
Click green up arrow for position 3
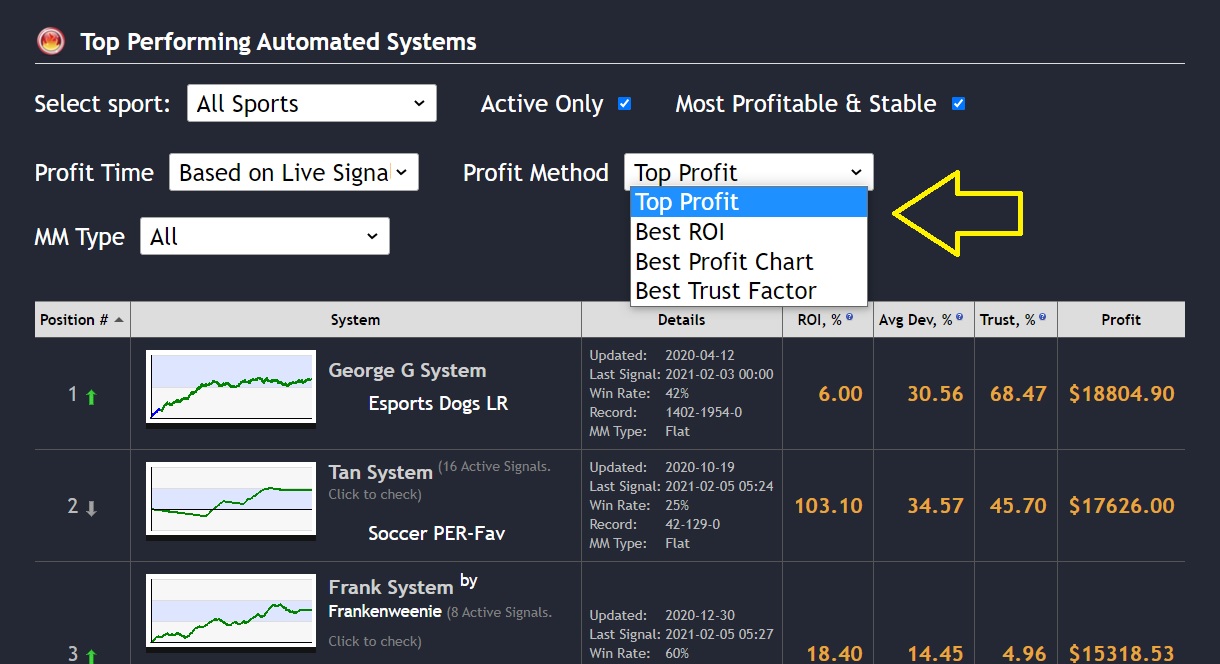tap(91, 656)
